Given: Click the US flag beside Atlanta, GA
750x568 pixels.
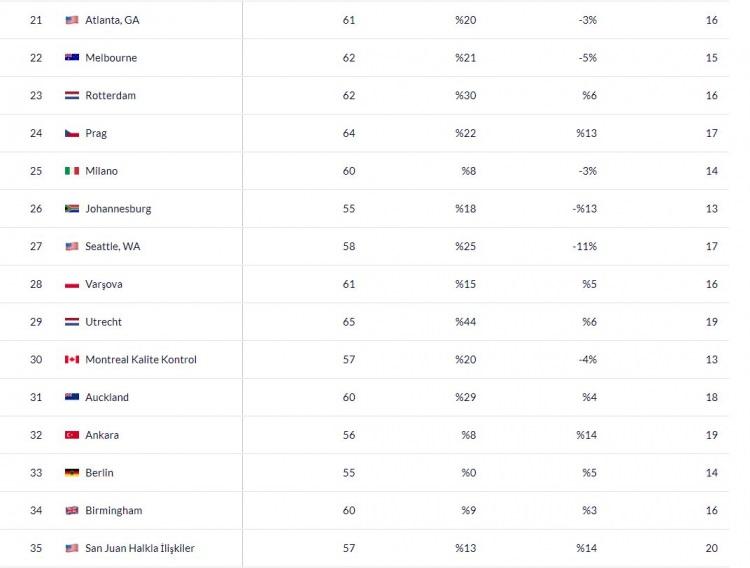Looking at the screenshot, I should 72,20.
